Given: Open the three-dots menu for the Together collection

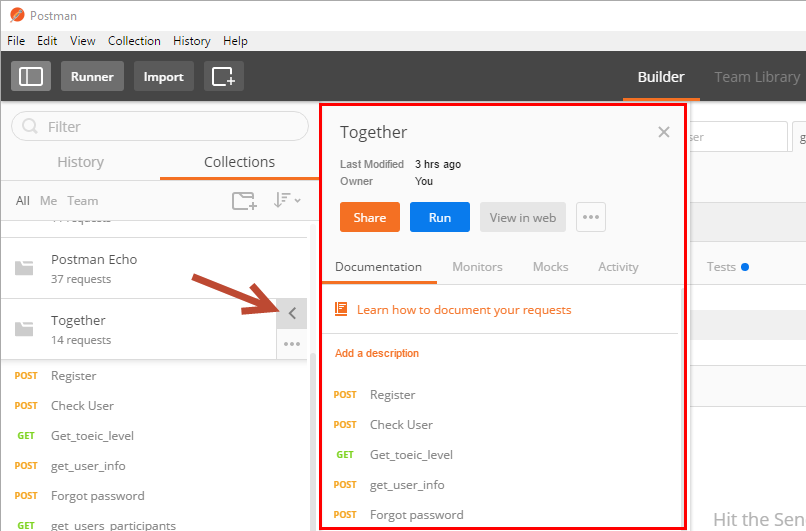Looking at the screenshot, I should point(292,344).
